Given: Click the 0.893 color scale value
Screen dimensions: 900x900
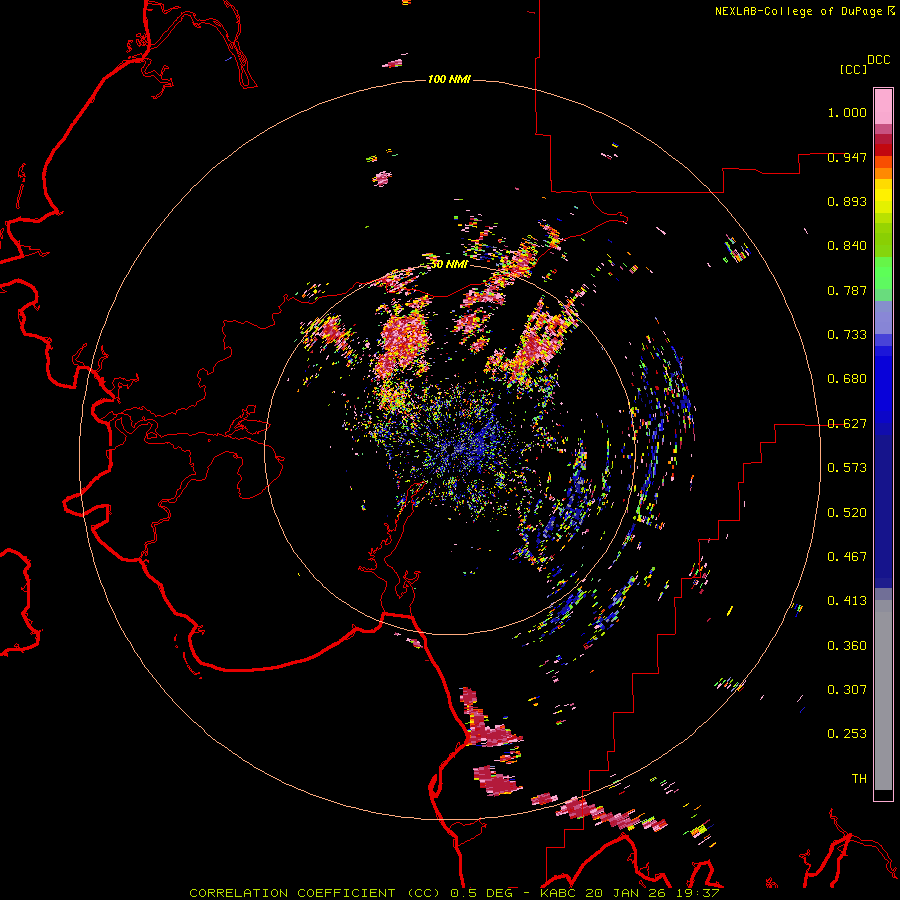Looking at the screenshot, I should tap(847, 201).
